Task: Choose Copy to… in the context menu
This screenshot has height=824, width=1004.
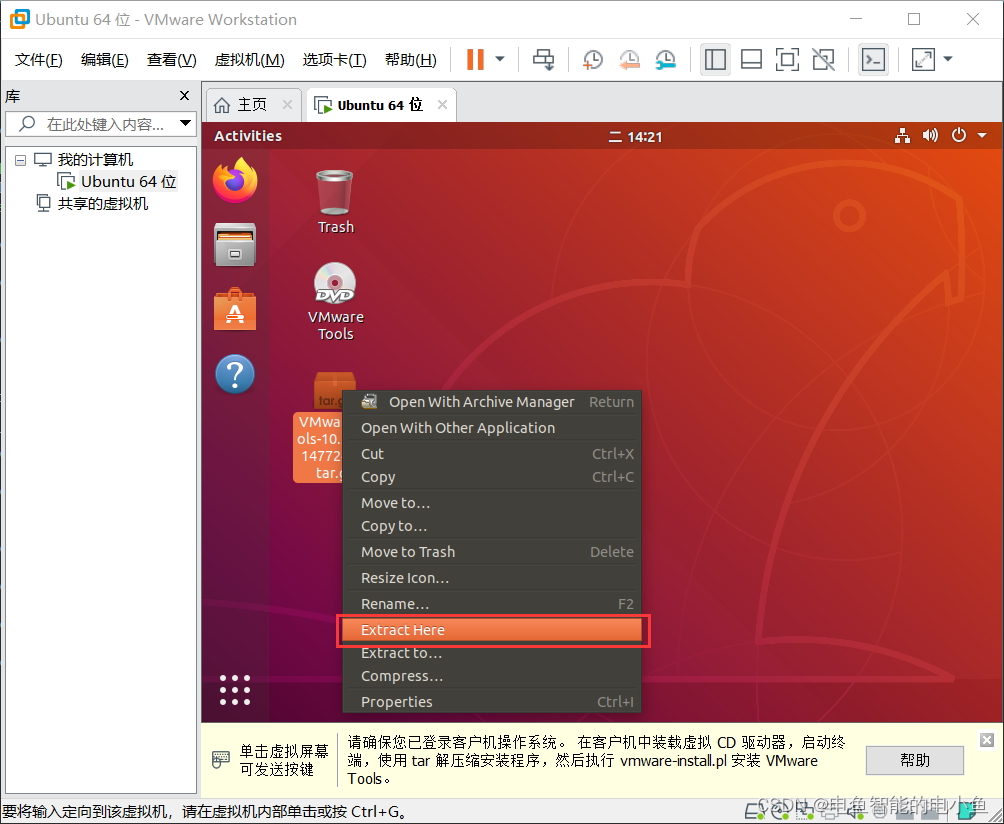Action: pyautogui.click(x=492, y=526)
